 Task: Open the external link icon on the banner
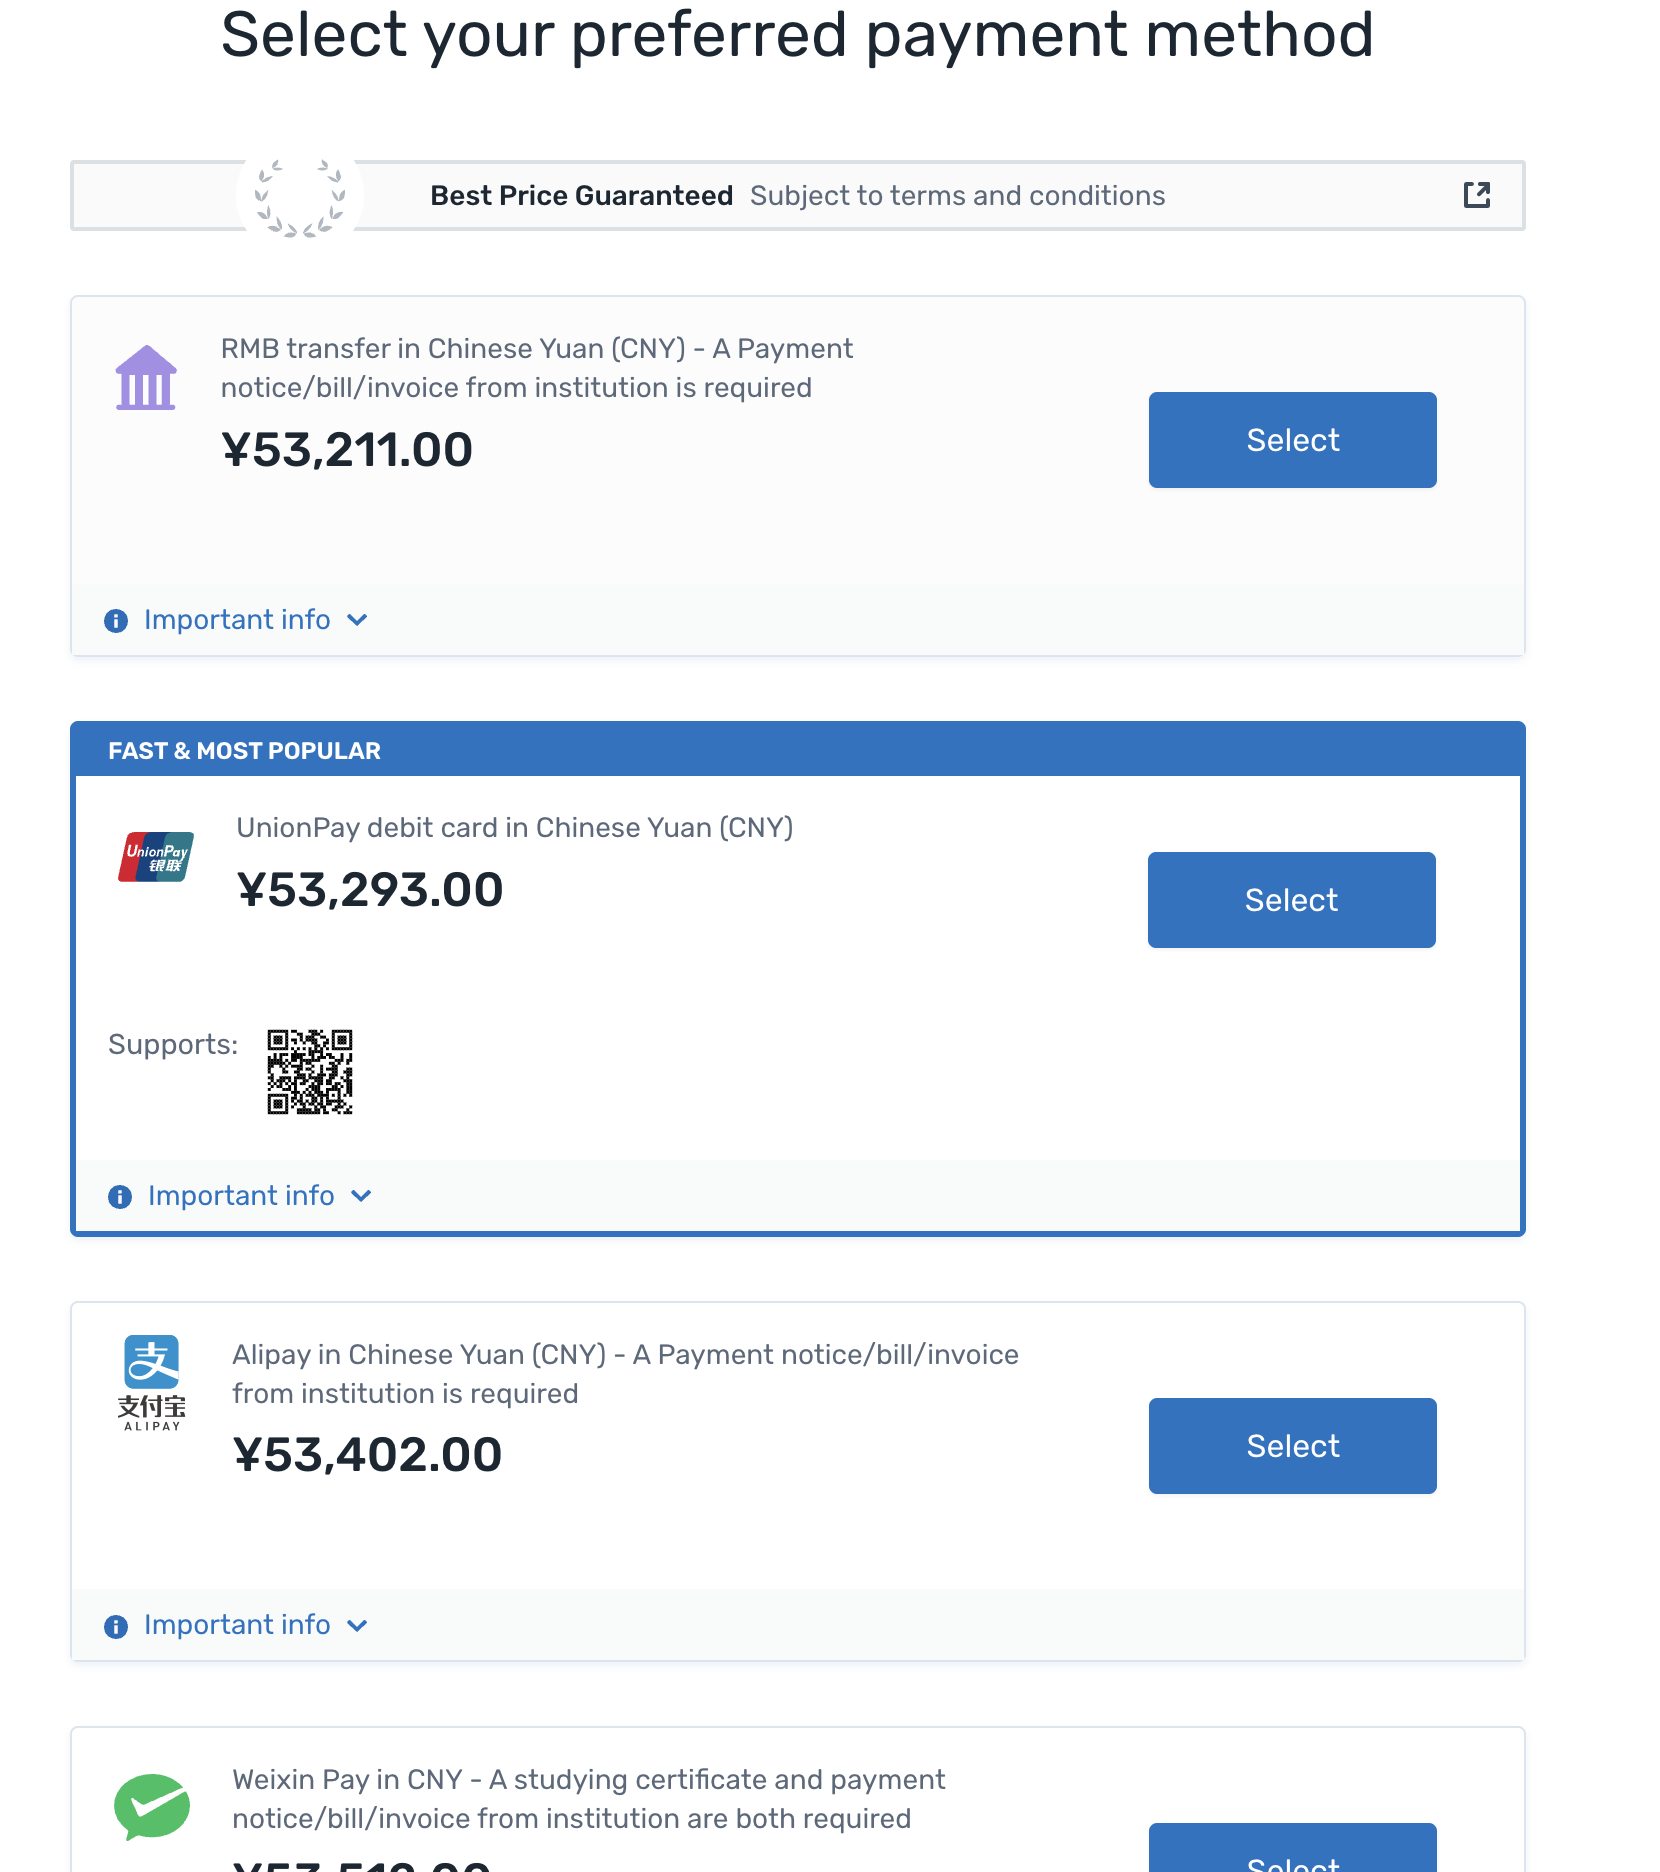tap(1477, 195)
